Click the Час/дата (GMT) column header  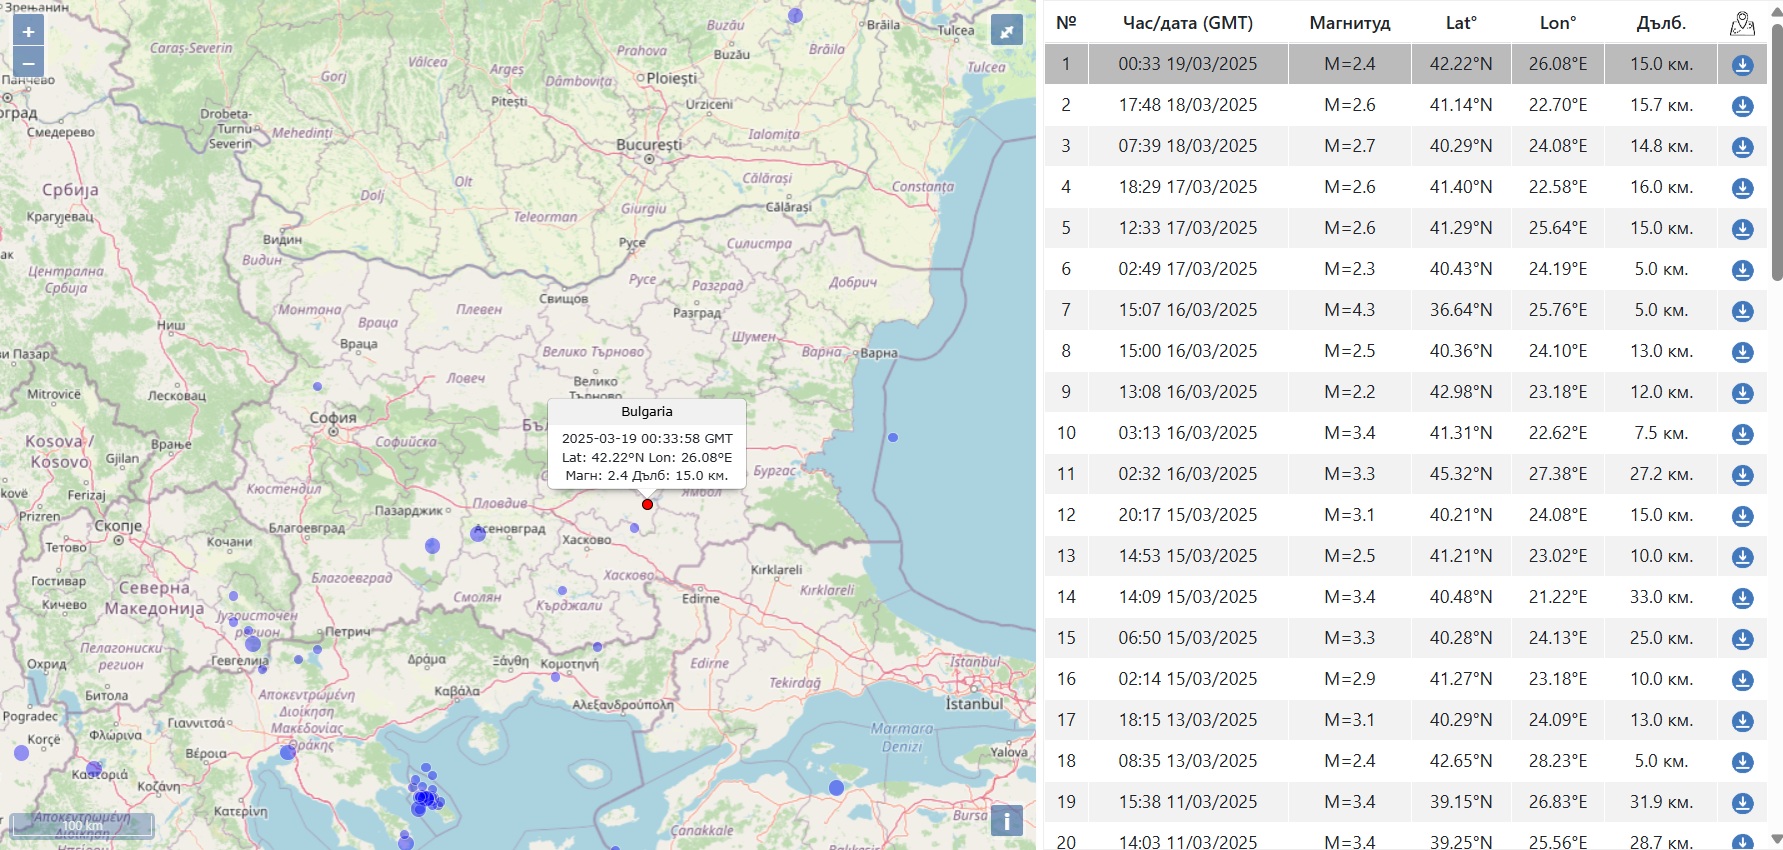coord(1187,23)
